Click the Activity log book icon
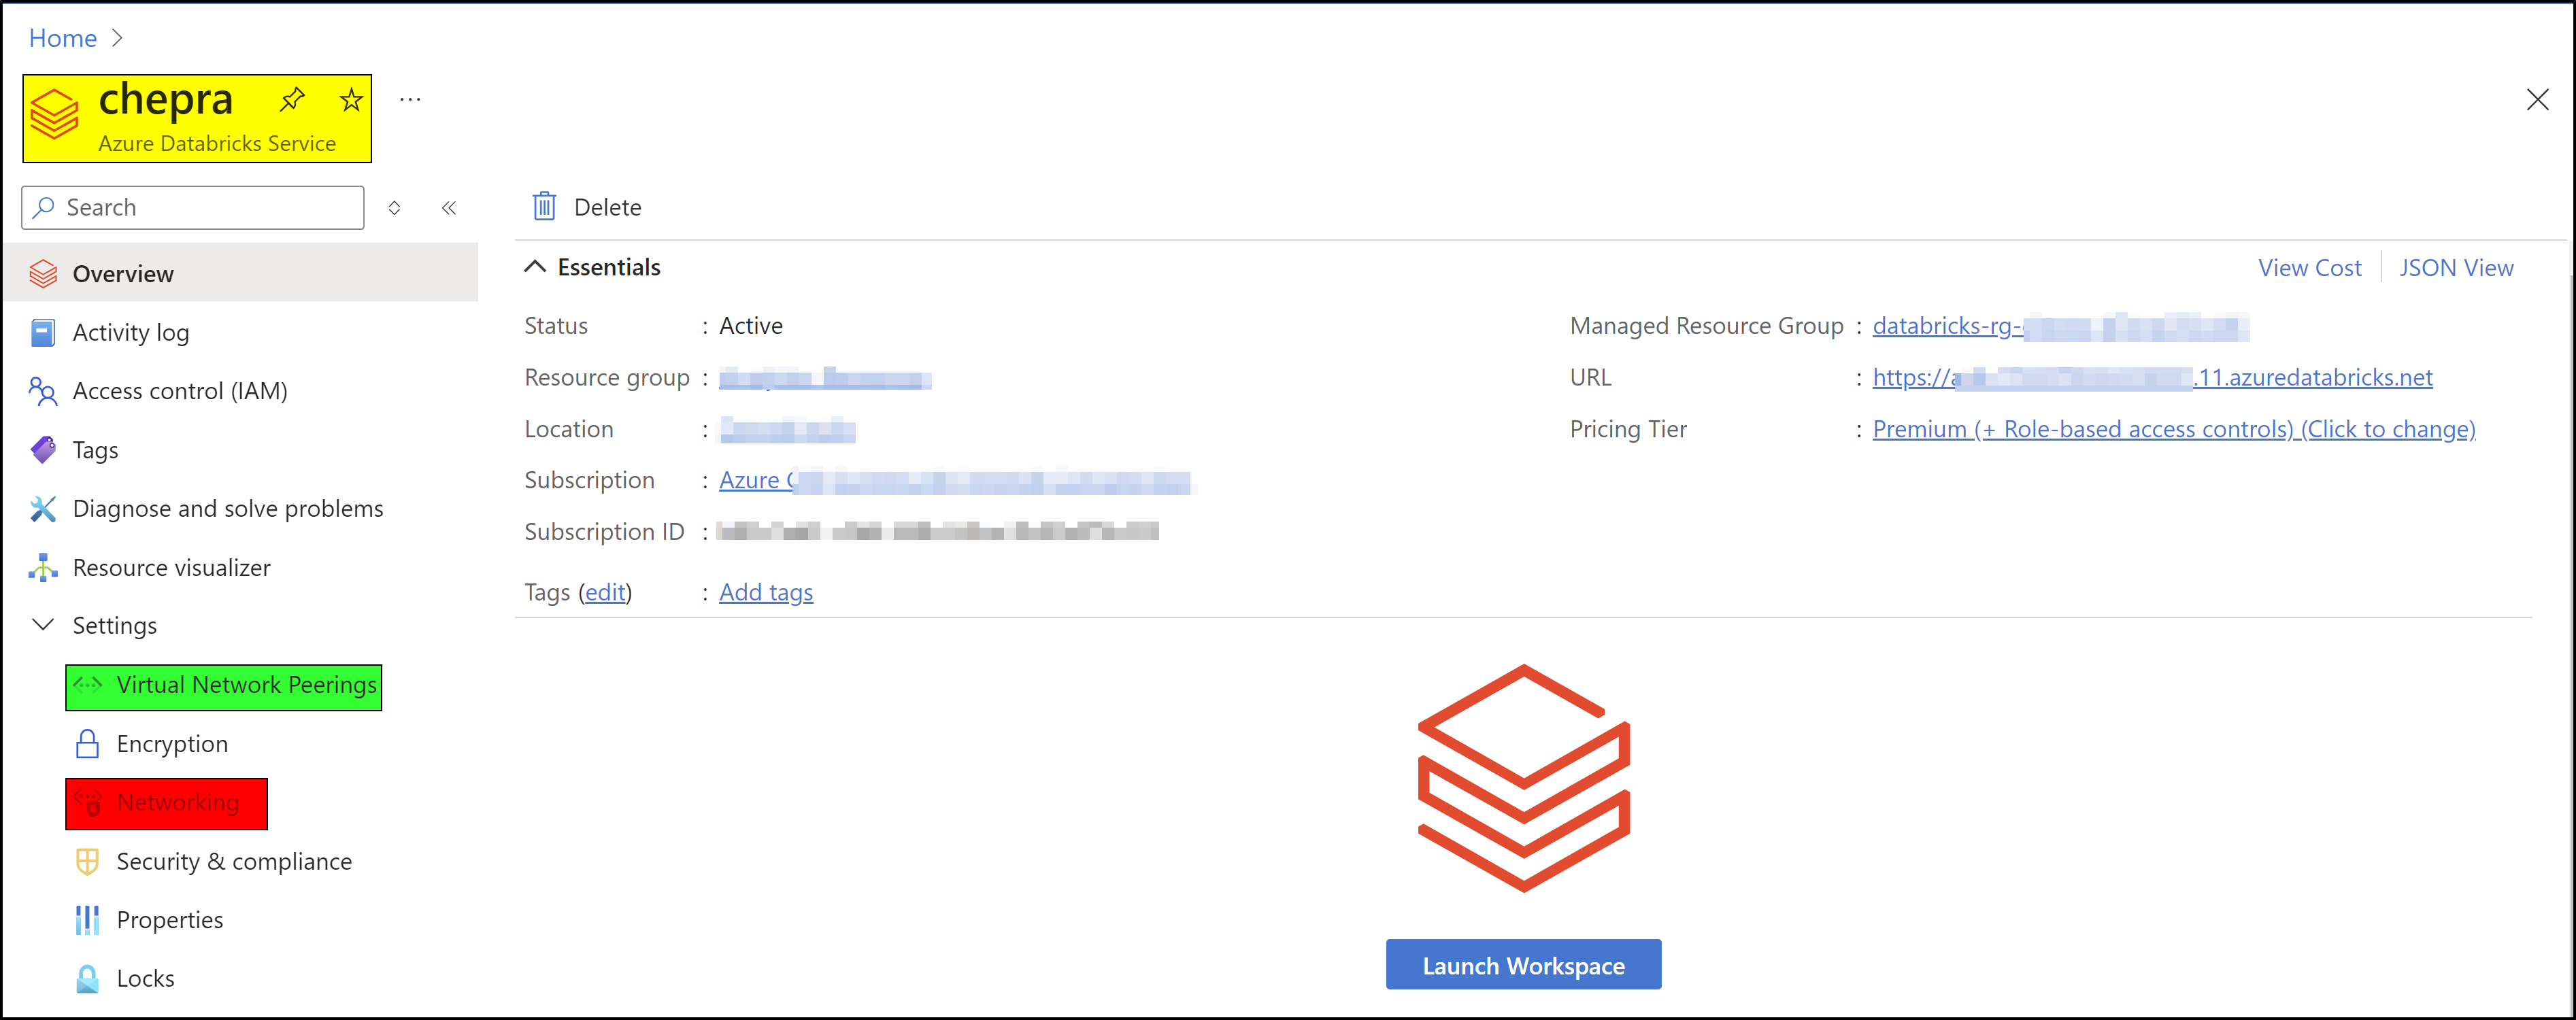 point(43,332)
